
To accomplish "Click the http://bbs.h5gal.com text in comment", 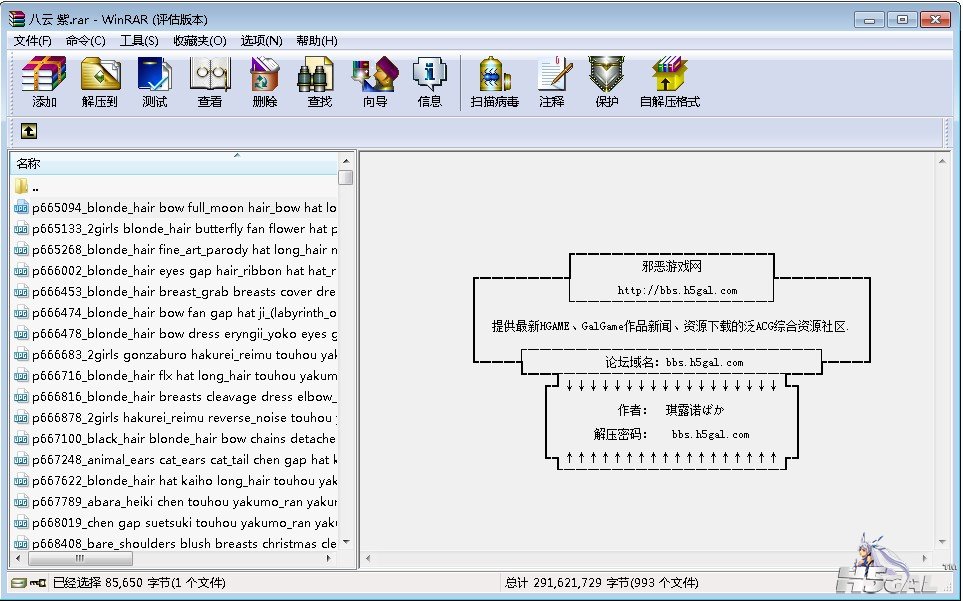I will (x=677, y=290).
